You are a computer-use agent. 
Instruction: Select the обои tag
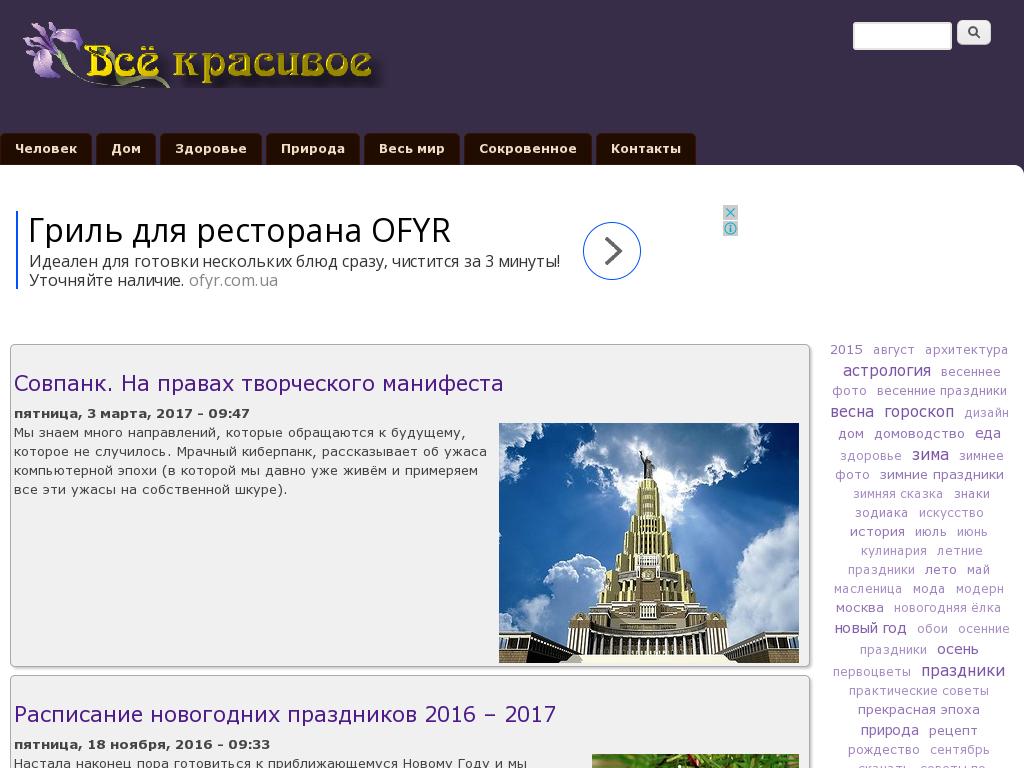(932, 629)
